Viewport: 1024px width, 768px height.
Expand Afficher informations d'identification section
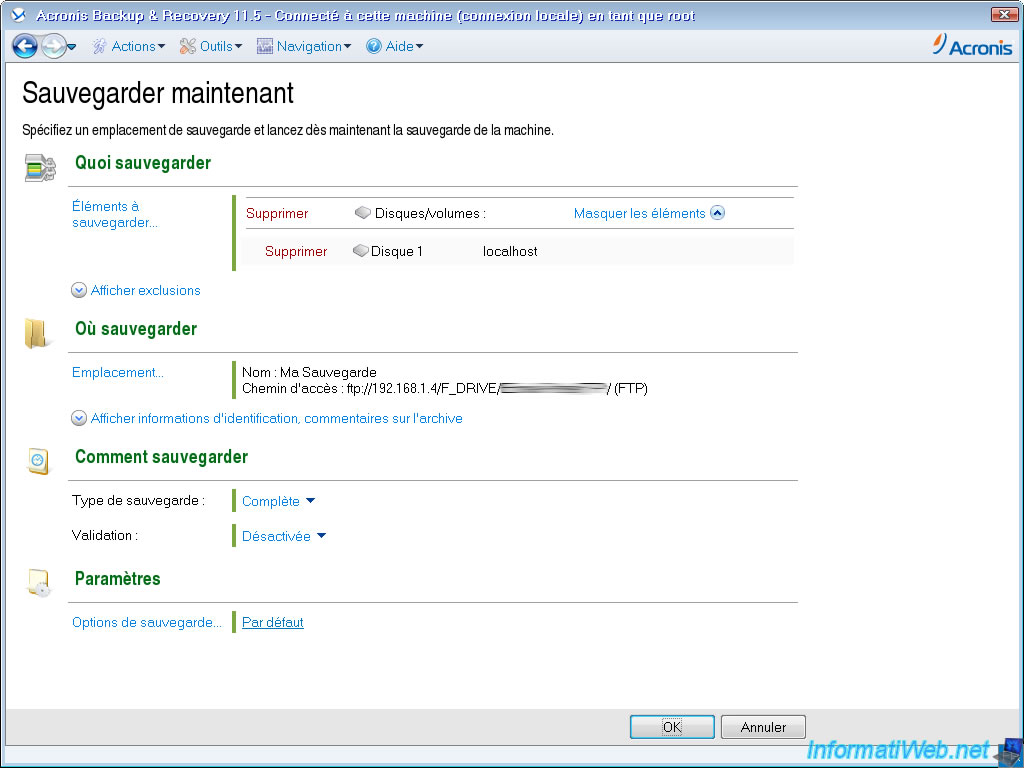click(267, 419)
